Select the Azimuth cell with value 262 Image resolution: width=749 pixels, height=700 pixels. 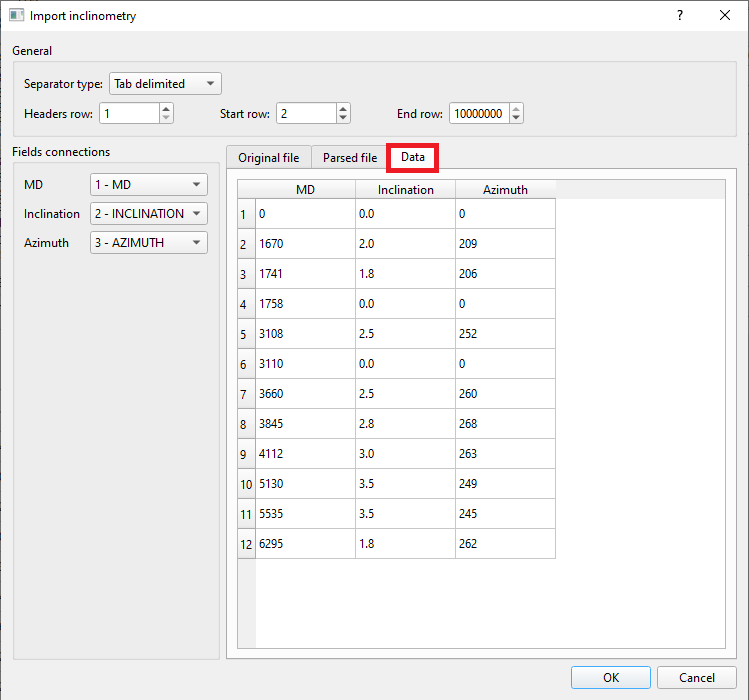pyautogui.click(x=505, y=544)
